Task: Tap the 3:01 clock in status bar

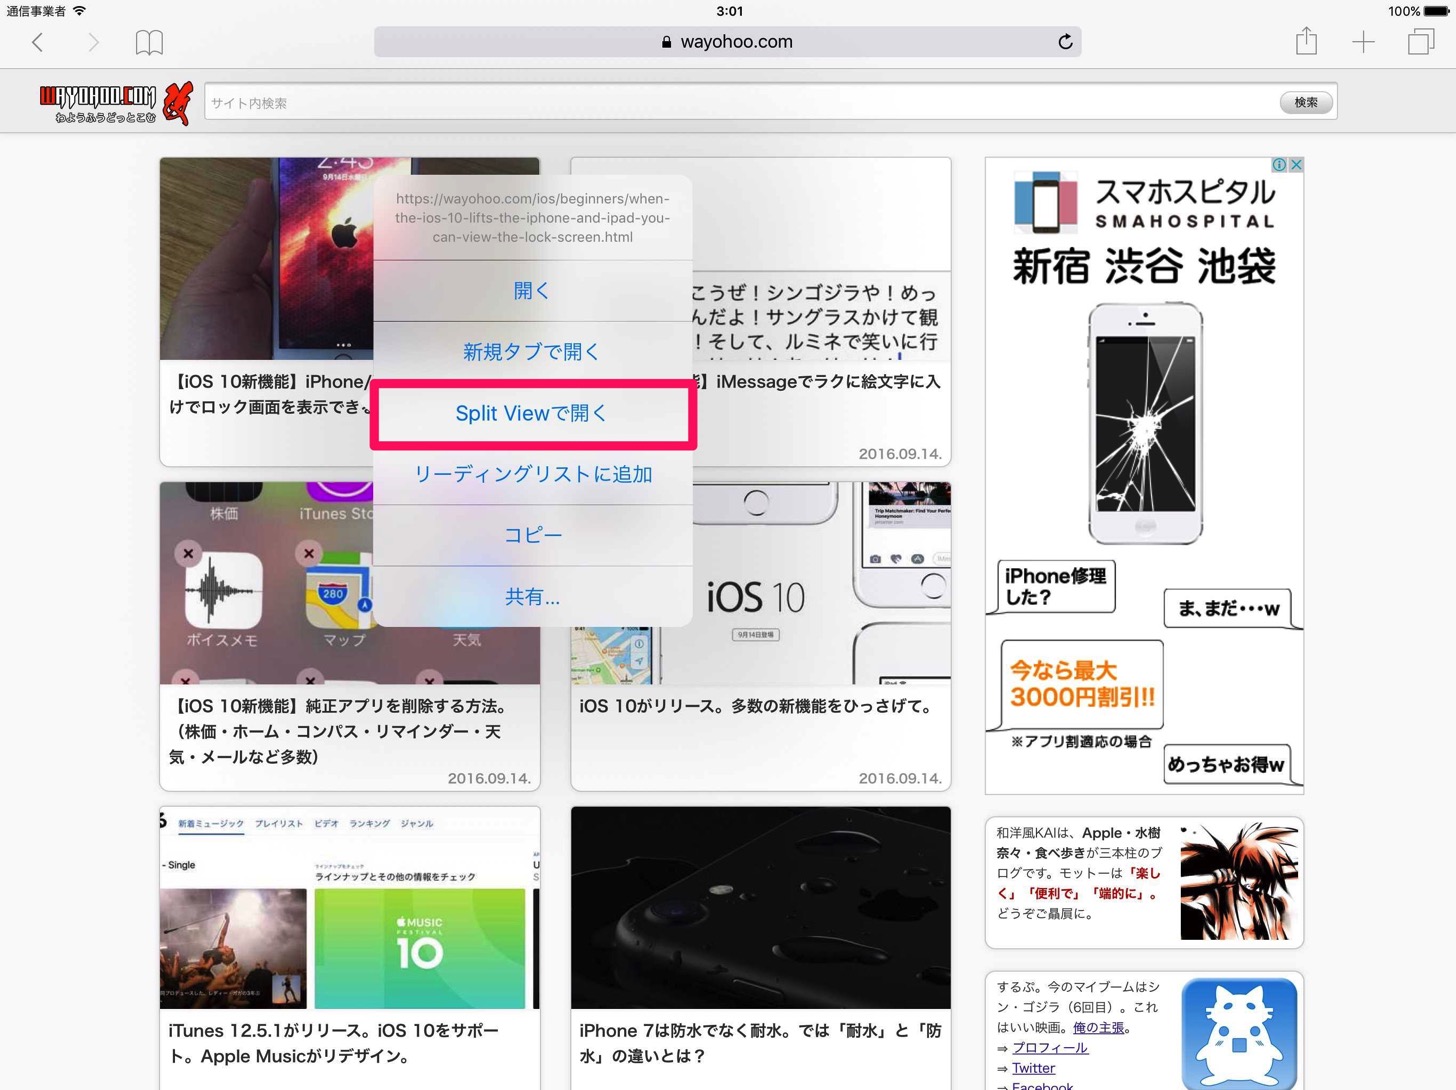Action: point(730,11)
